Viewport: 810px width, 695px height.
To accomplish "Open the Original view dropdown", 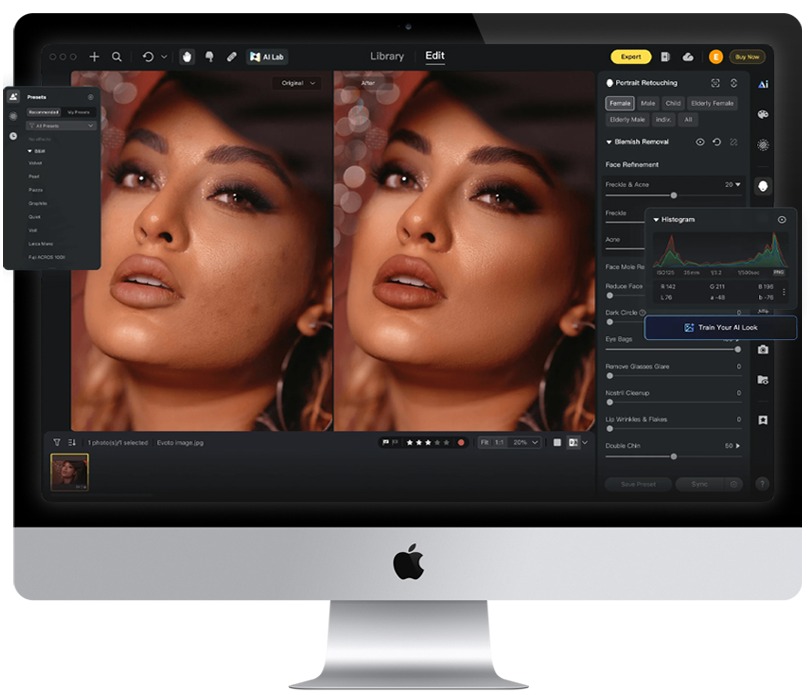I will click(298, 83).
